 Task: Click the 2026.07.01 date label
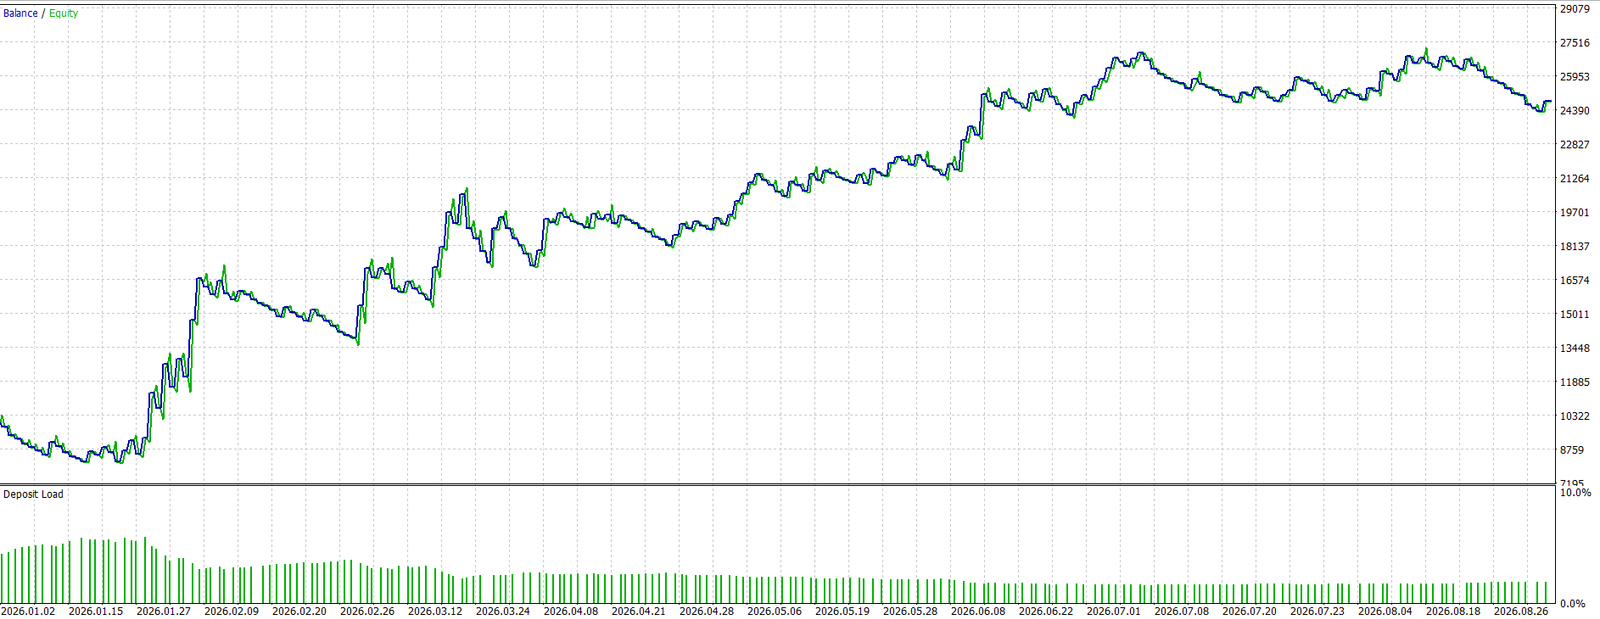click(x=1114, y=611)
